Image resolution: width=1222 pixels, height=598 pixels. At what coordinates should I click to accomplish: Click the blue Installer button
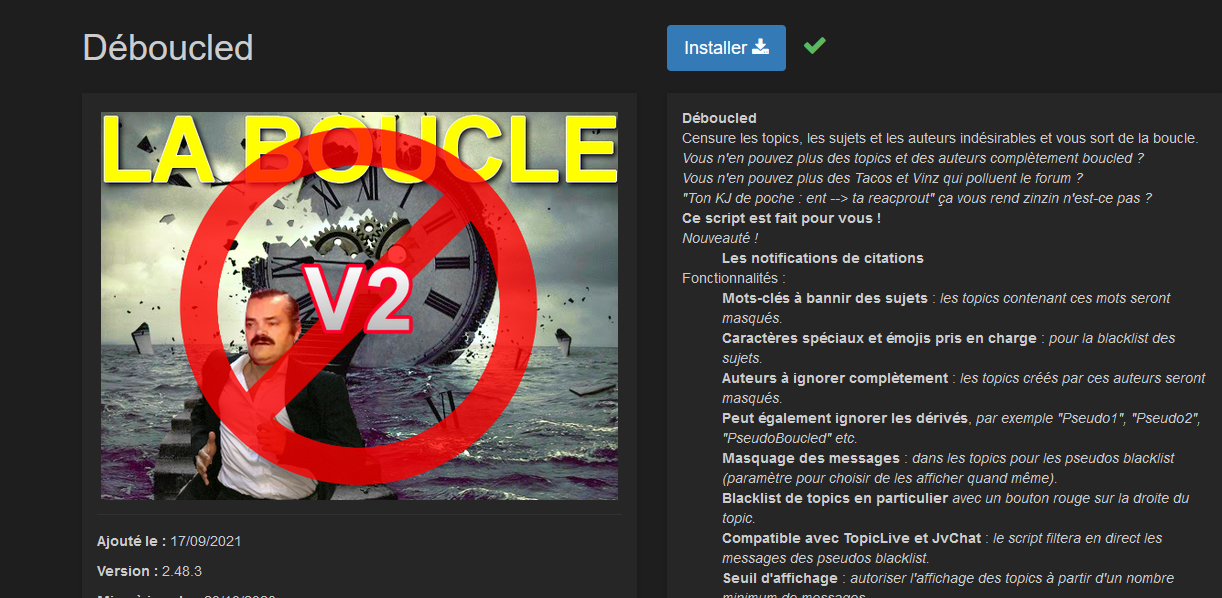point(726,48)
